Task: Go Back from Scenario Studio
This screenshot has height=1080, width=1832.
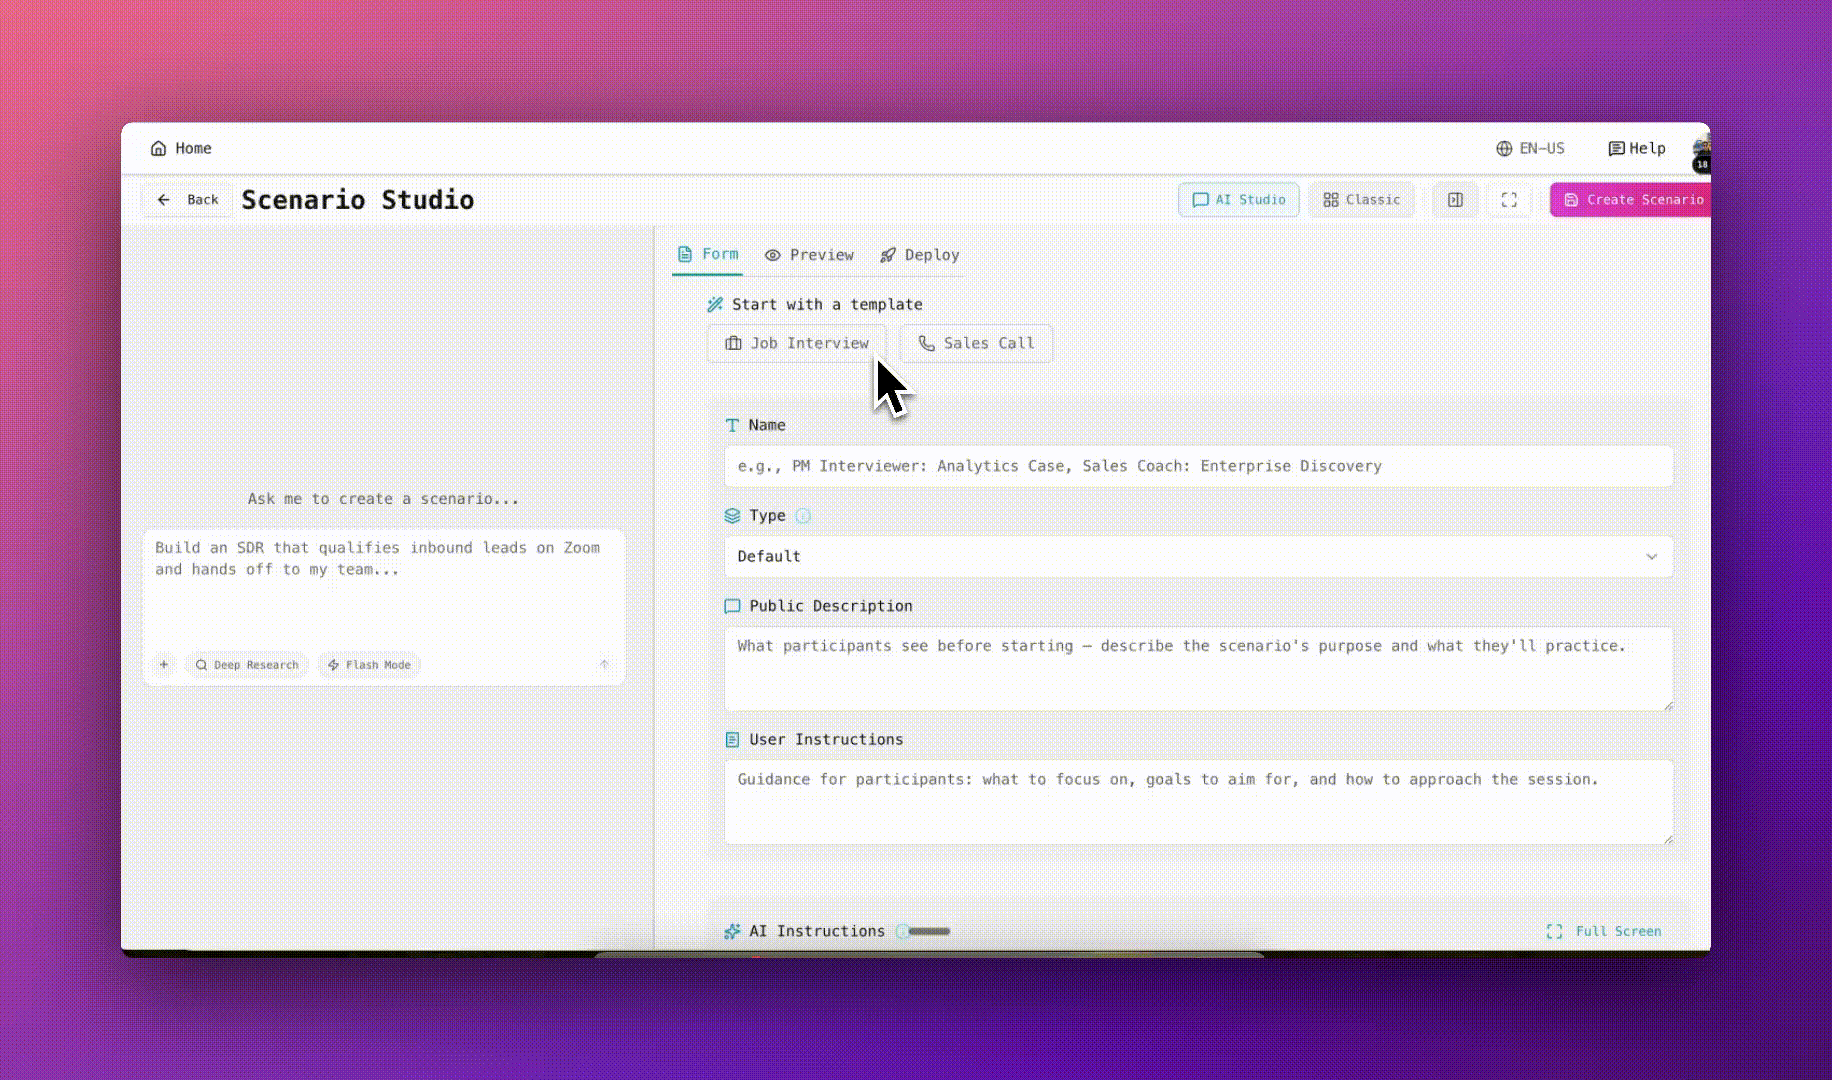Action: (188, 200)
